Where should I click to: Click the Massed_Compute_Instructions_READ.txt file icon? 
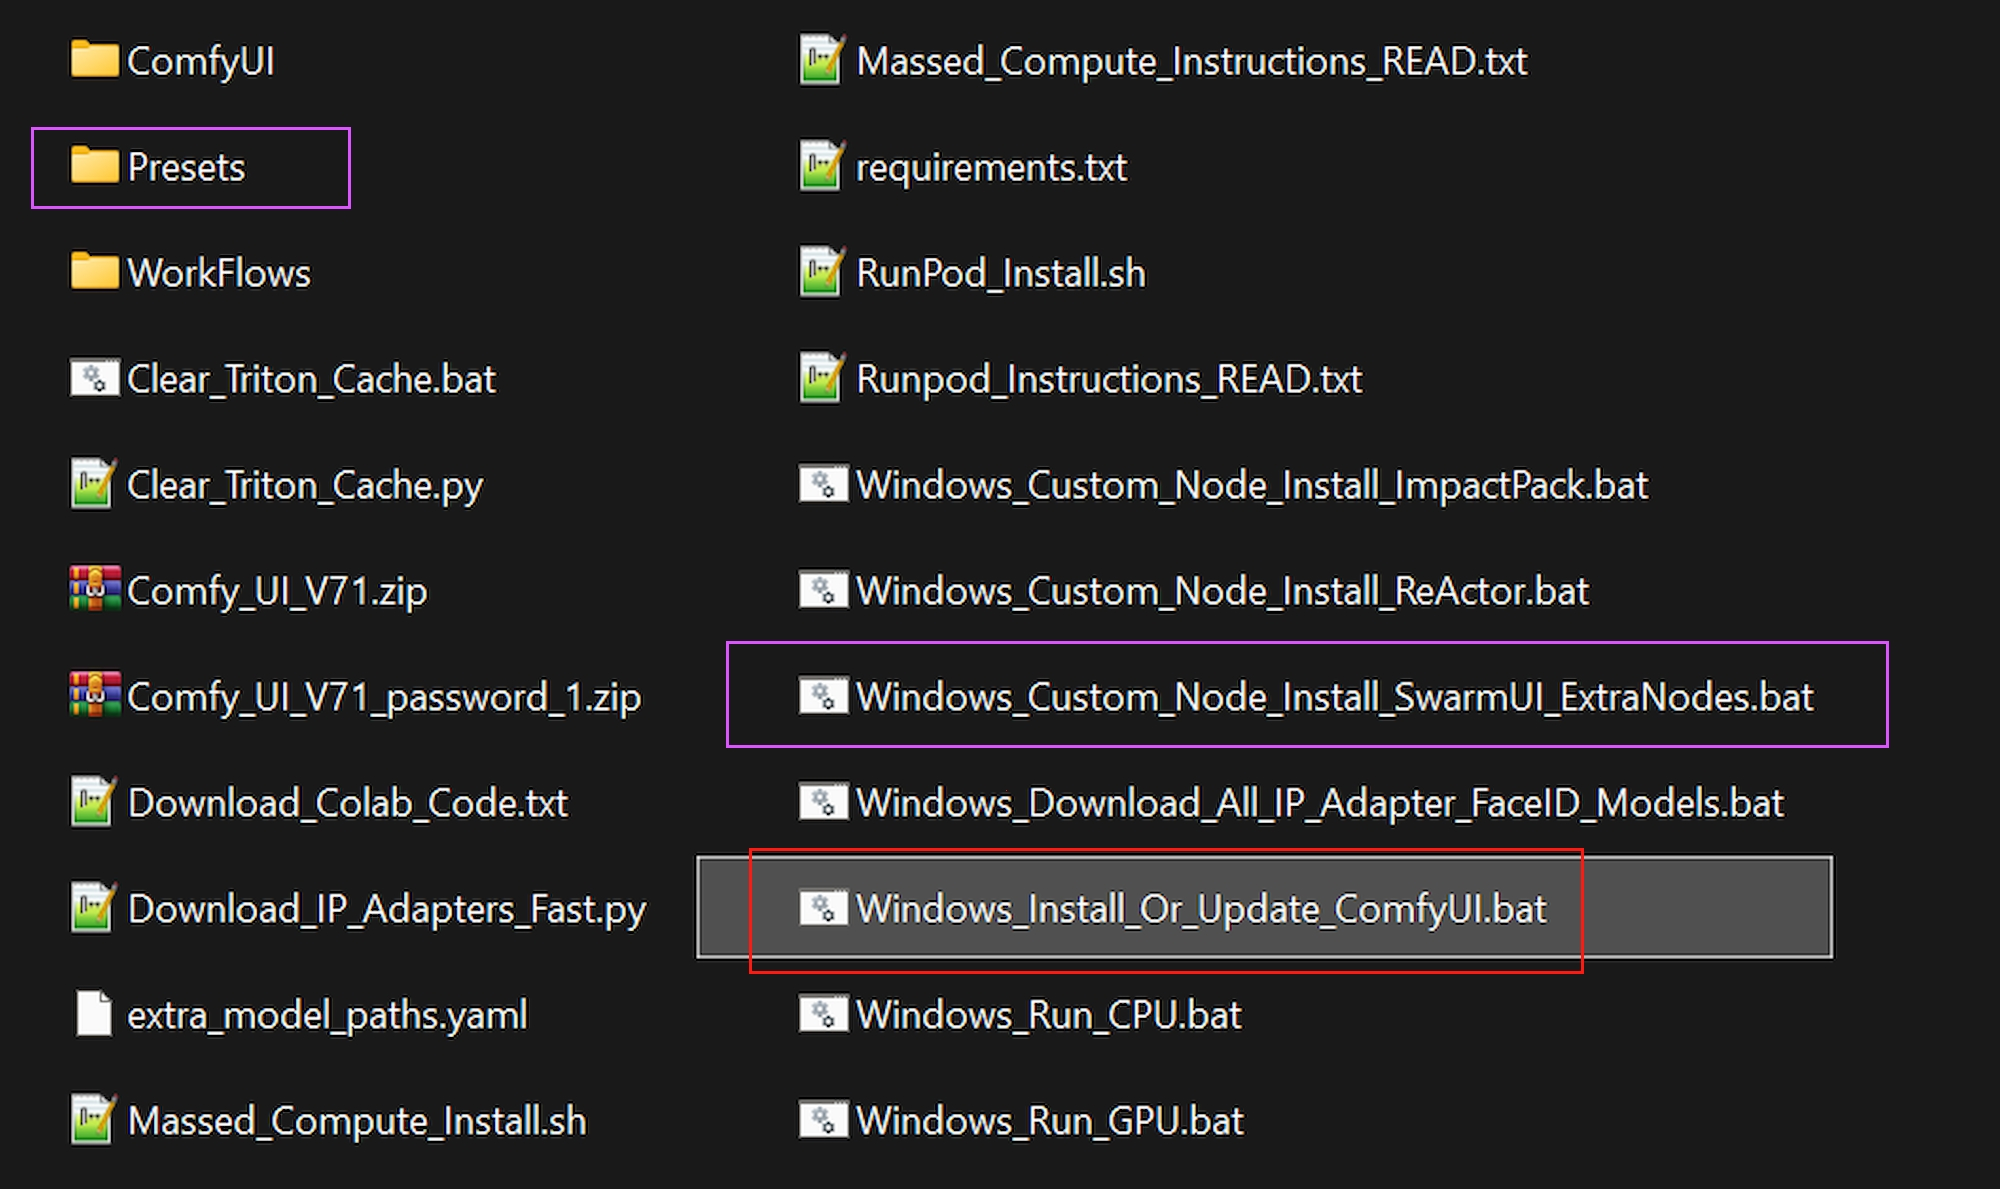coord(823,59)
